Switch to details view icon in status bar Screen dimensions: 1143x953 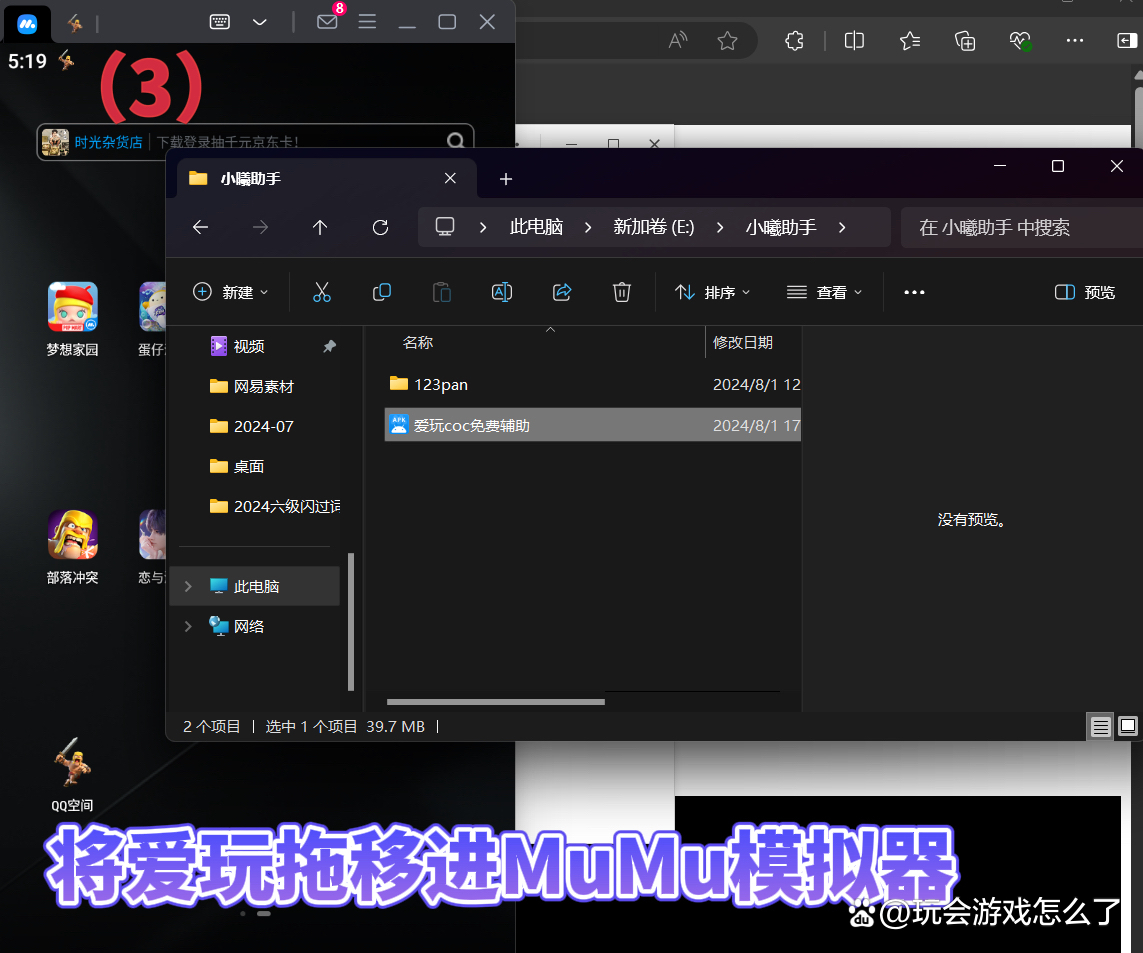coord(1101,726)
